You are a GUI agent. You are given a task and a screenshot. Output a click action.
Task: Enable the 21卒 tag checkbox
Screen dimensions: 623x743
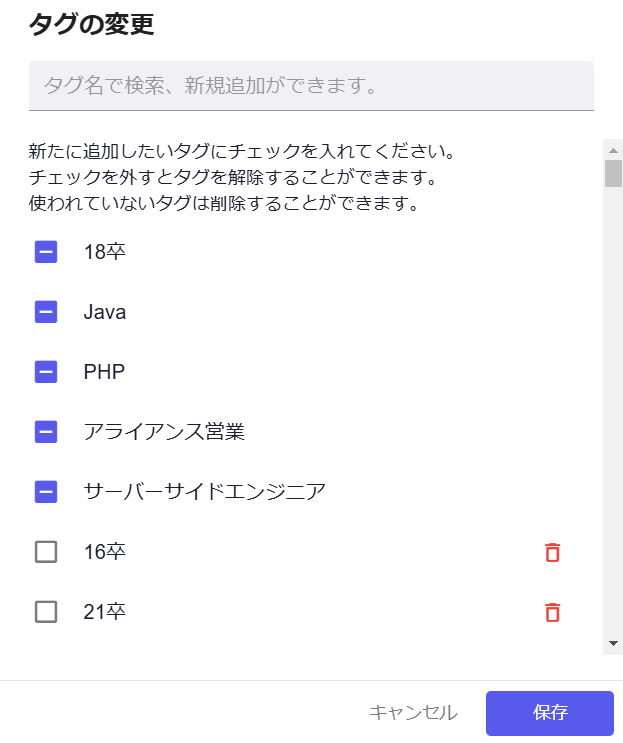click(46, 612)
